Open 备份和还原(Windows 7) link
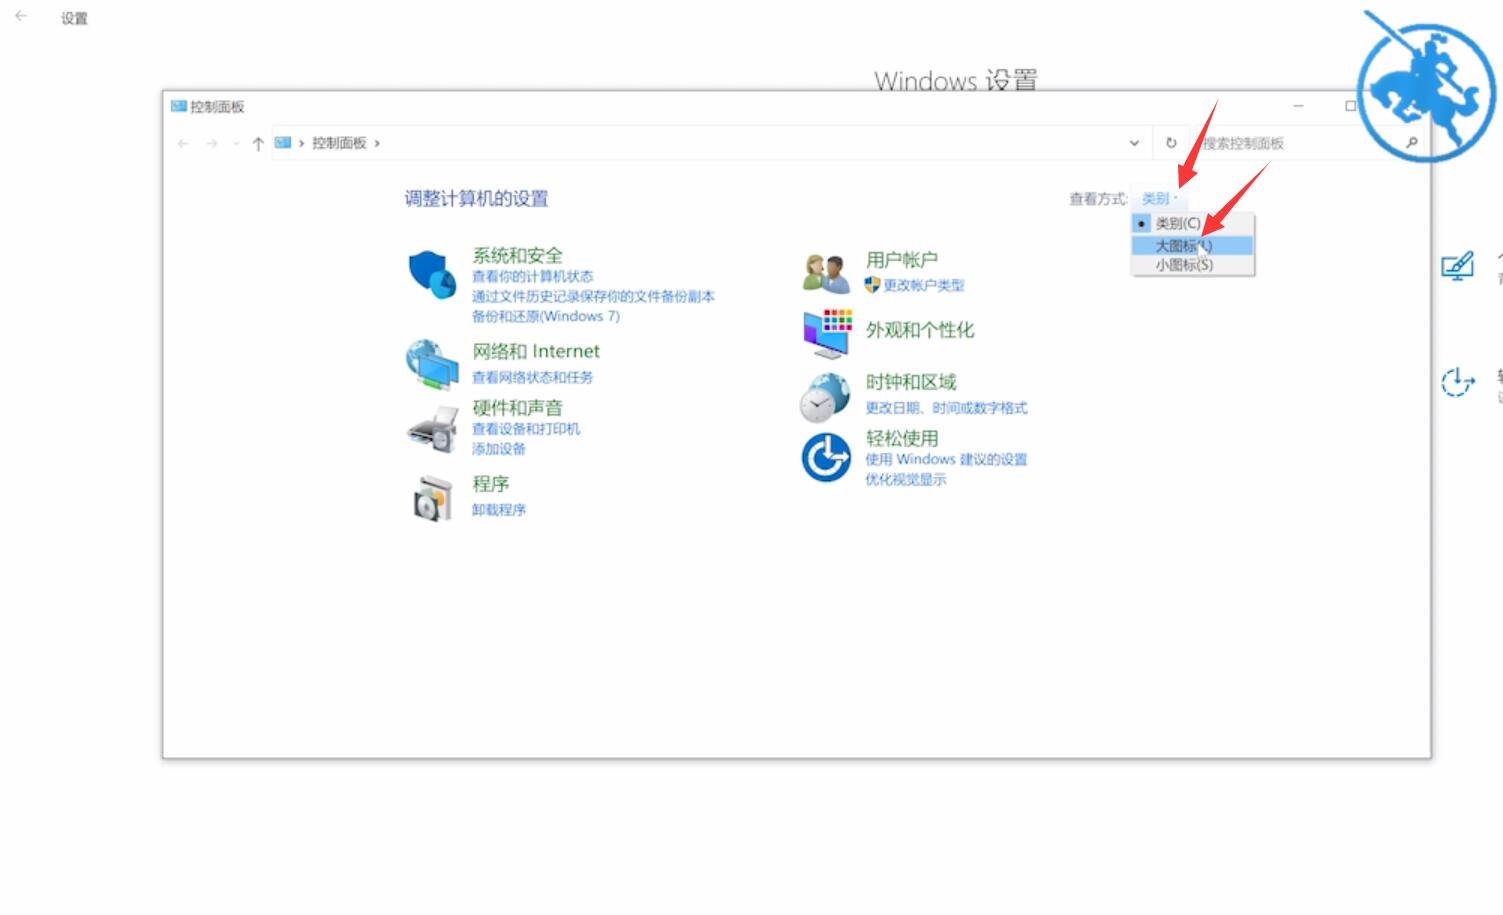This screenshot has width=1503, height=915. click(546, 316)
